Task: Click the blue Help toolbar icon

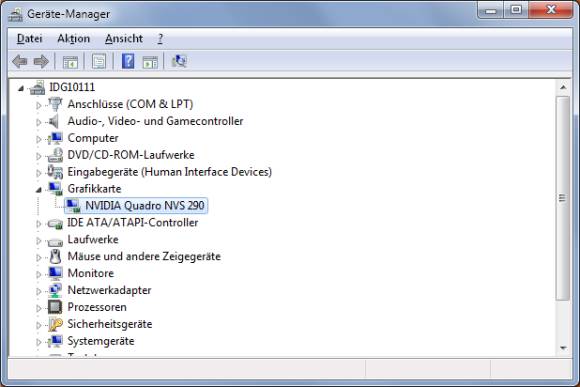Action: 128,61
